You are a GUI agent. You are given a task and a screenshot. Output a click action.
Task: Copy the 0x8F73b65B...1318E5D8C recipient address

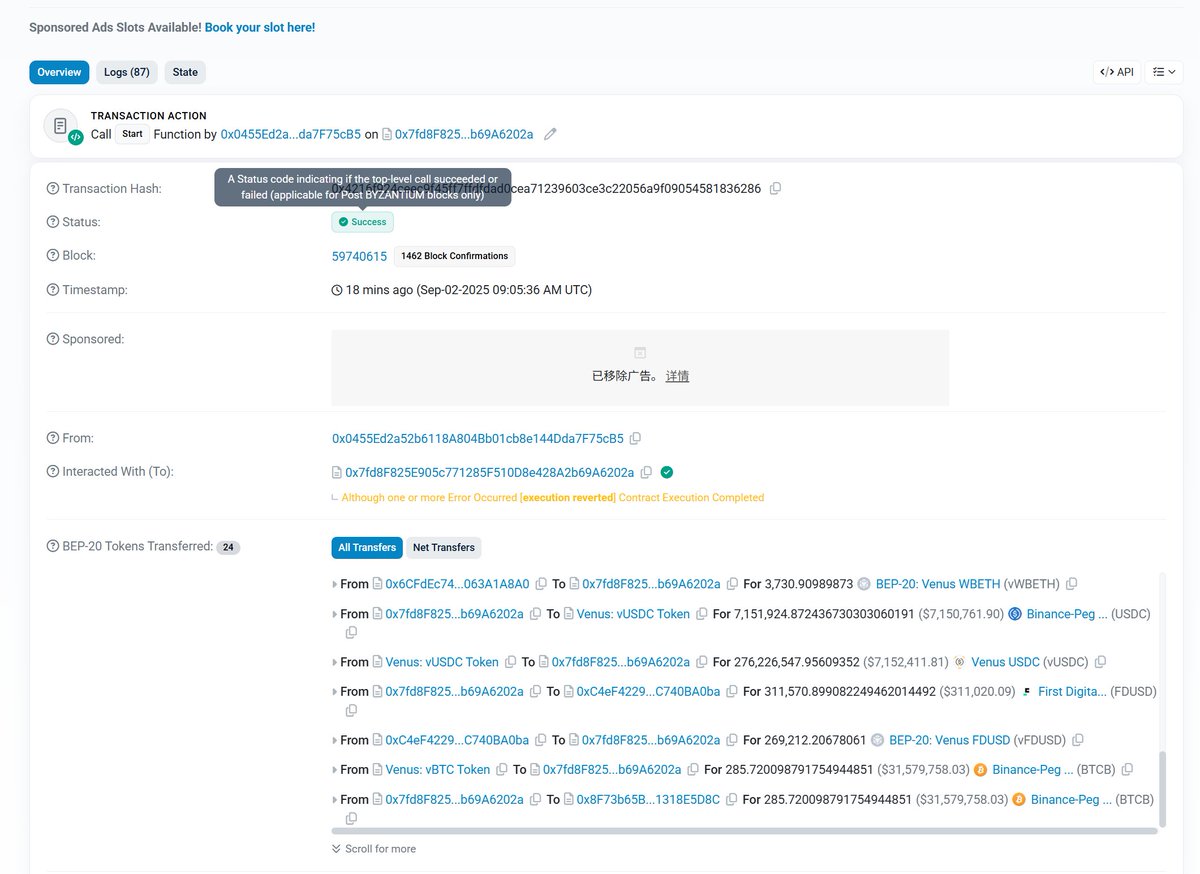731,799
